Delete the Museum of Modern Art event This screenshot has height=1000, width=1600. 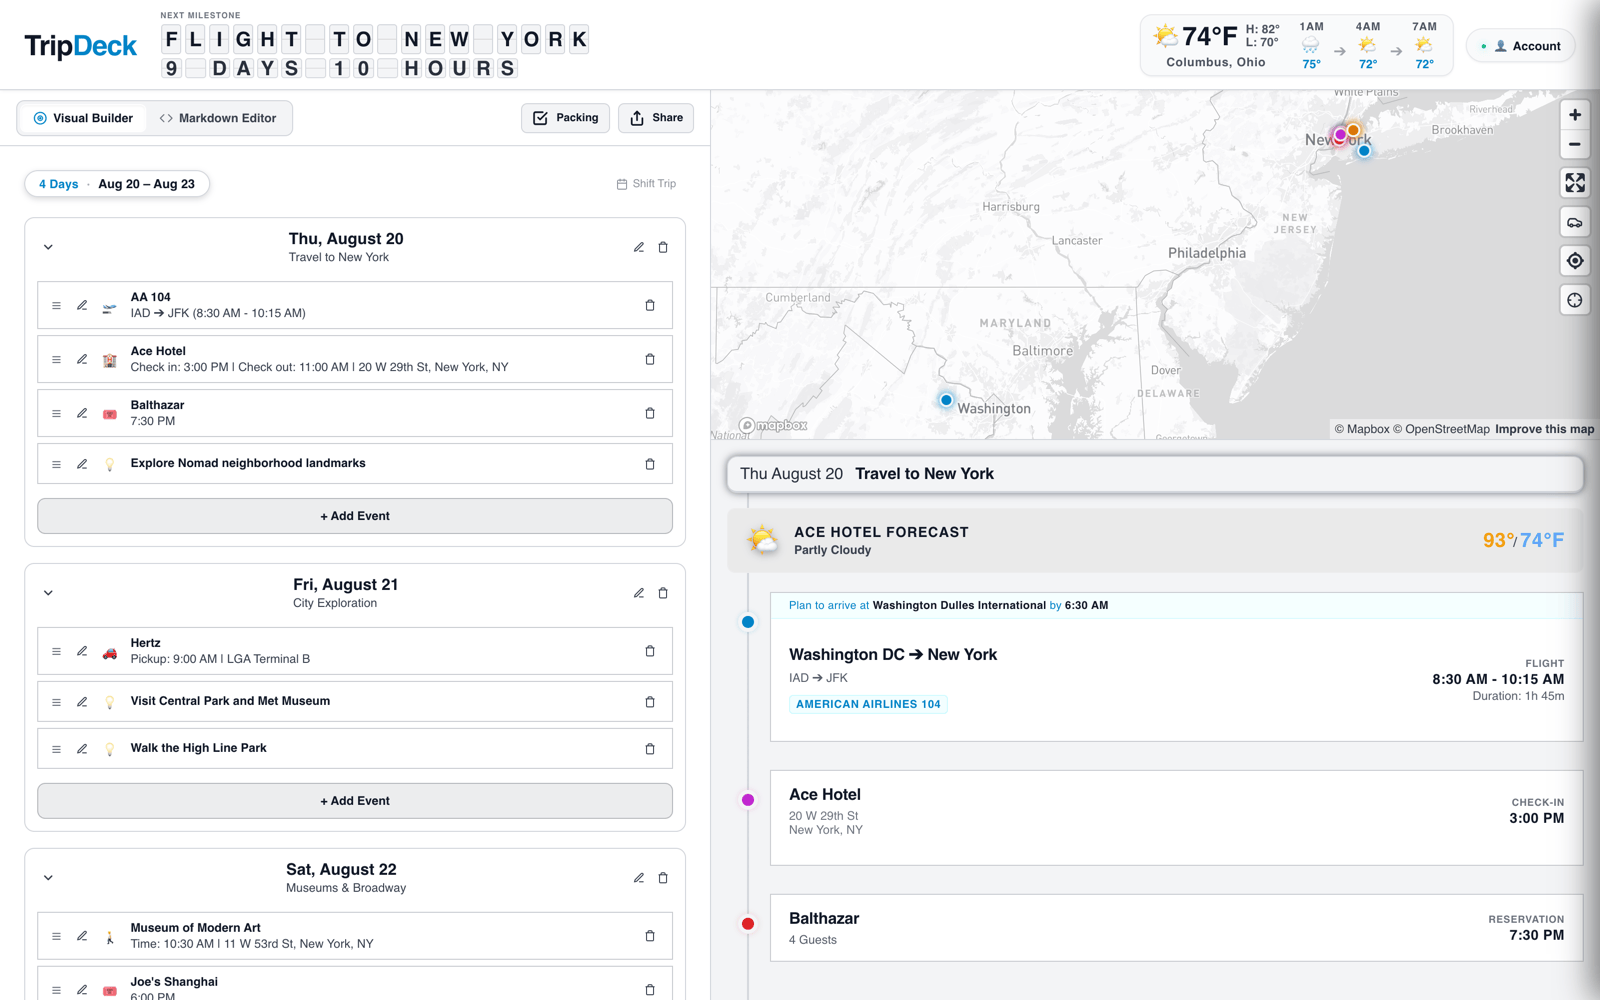(x=650, y=936)
